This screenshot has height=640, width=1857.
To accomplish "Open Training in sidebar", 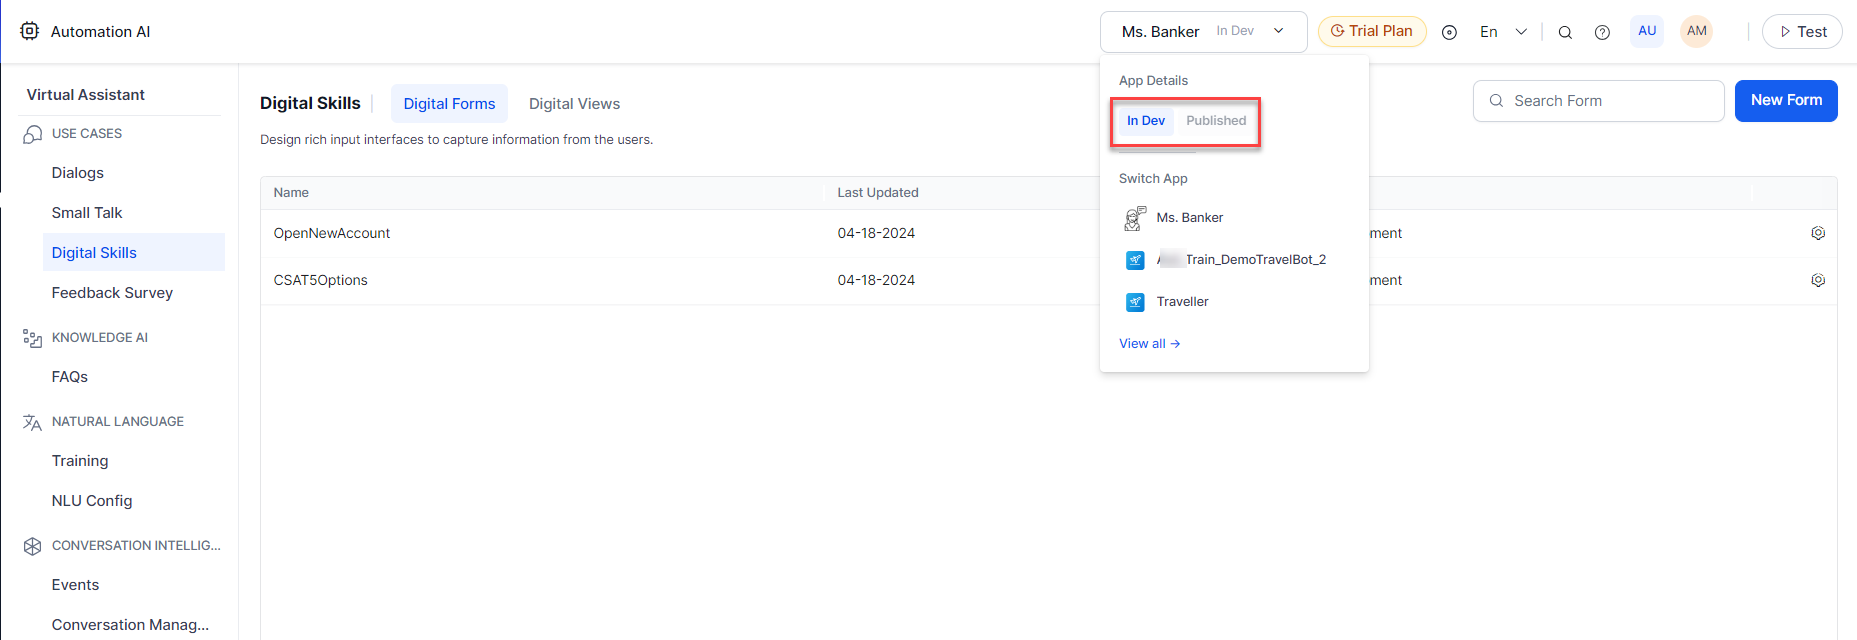I will point(80,461).
